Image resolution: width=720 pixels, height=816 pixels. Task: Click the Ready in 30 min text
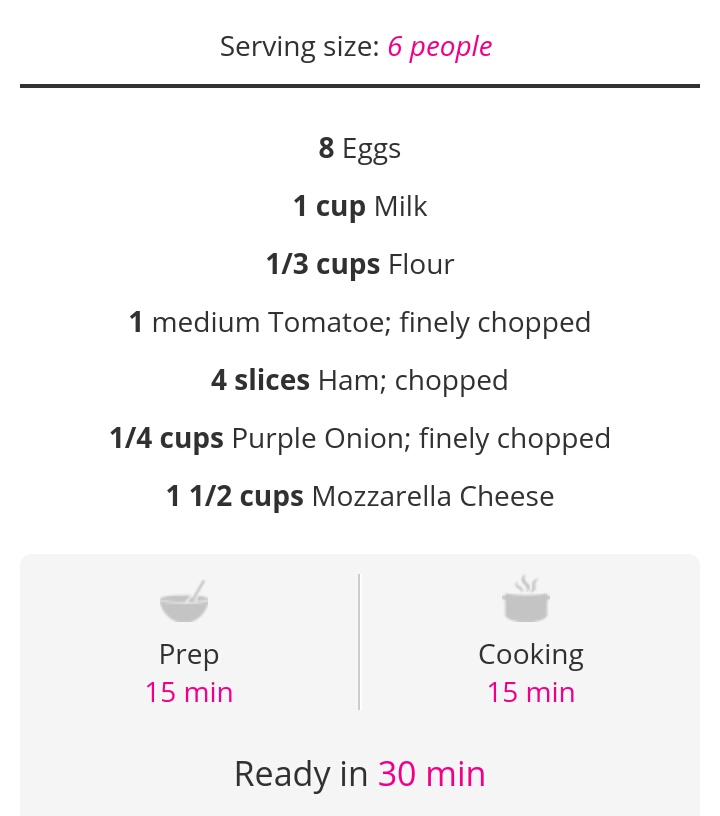coord(360,774)
